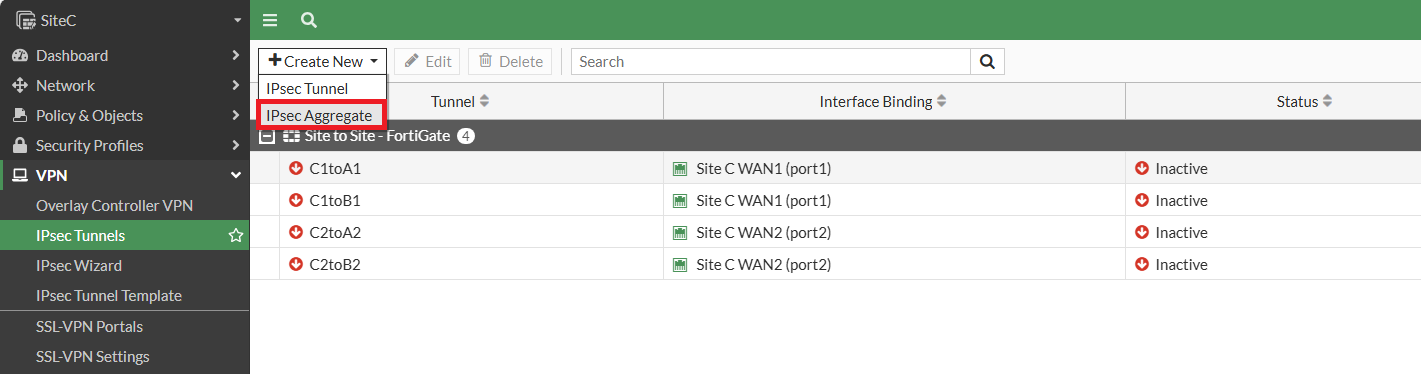This screenshot has height=374, width=1421.
Task: Click the Inactive status text of C2toA2
Action: point(1181,232)
